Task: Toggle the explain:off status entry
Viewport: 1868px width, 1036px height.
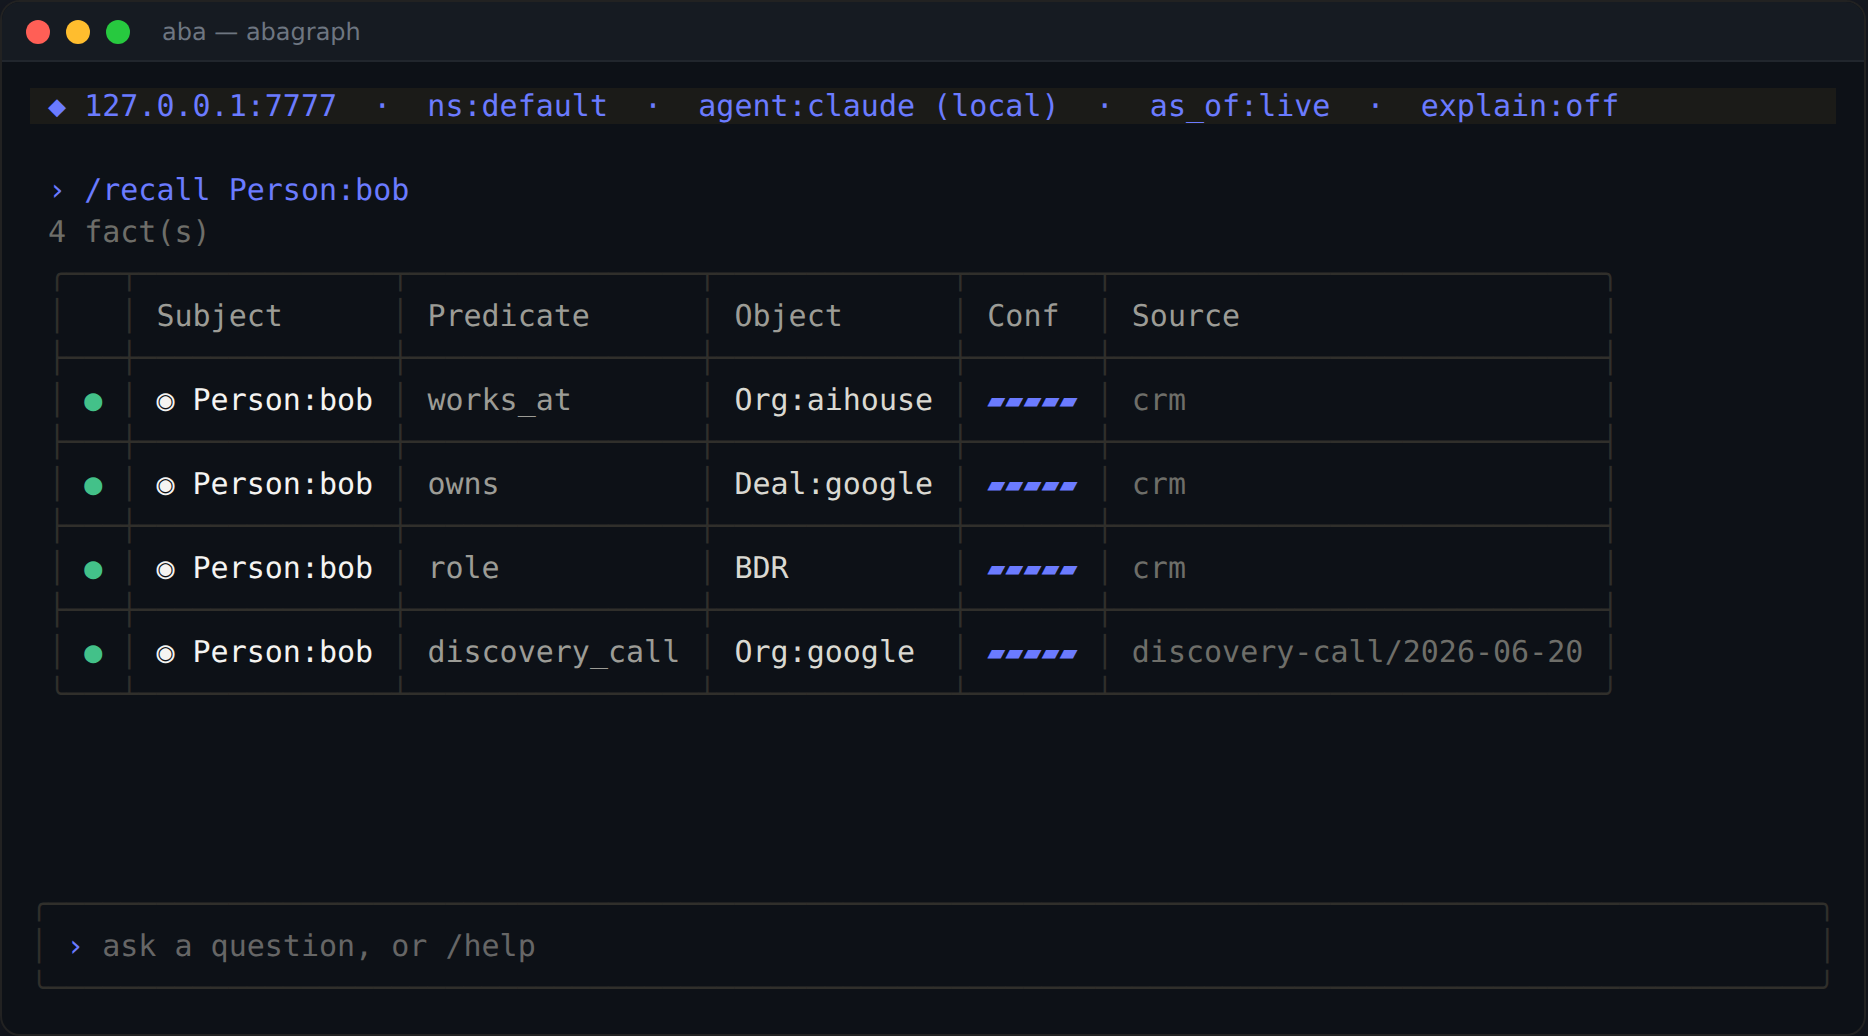Action: [x=1520, y=106]
